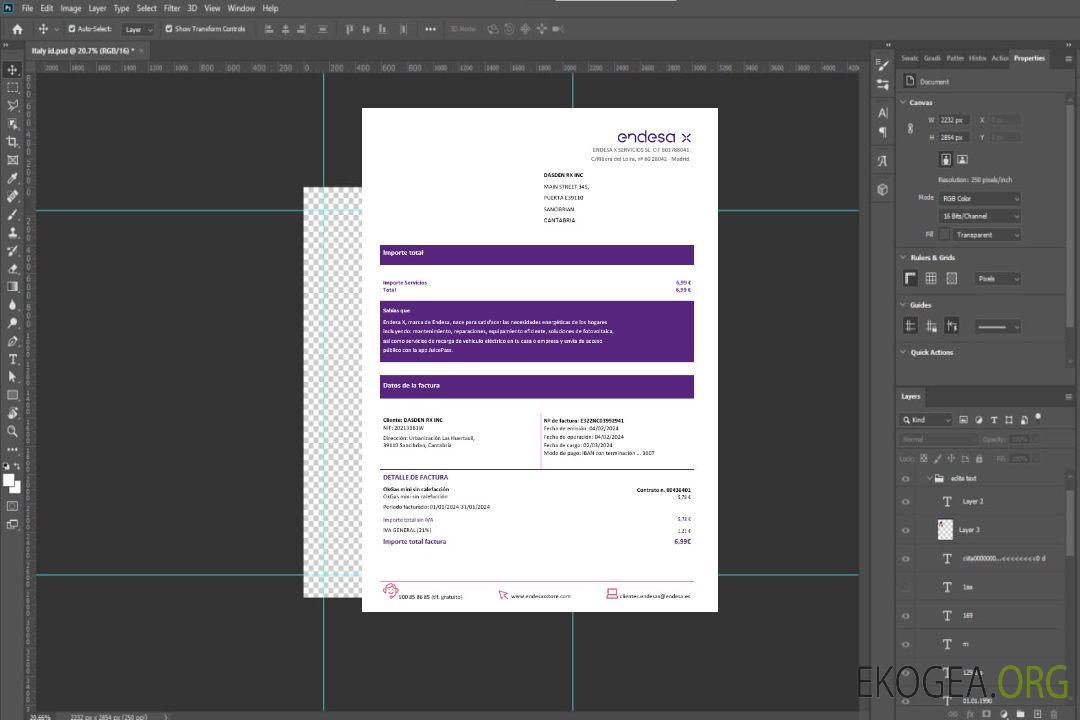Select the Horizontal Type tool
The width and height of the screenshot is (1080, 720).
pyautogui.click(x=12, y=359)
